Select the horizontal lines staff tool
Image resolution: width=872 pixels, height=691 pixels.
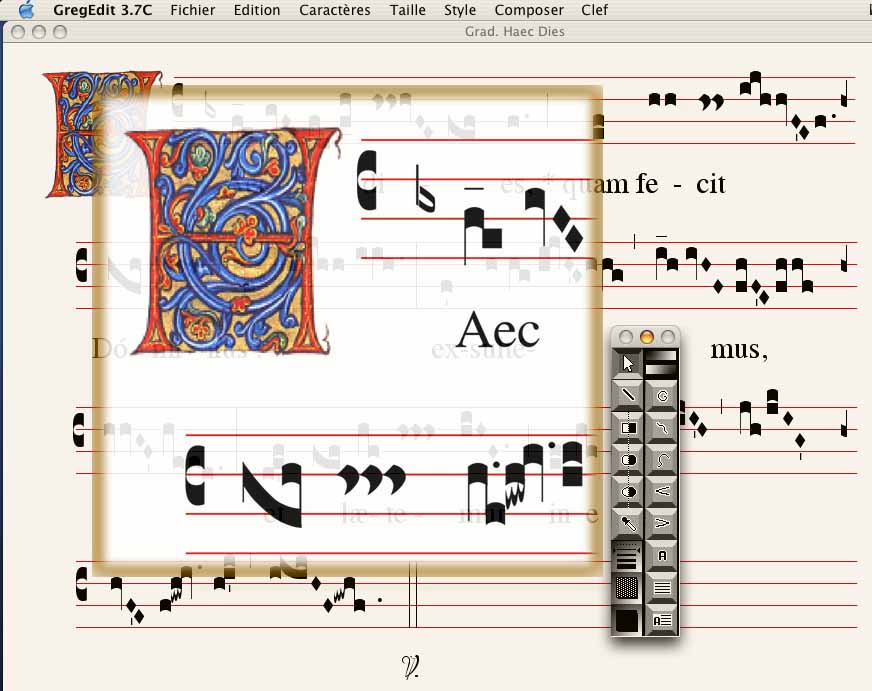pos(662,588)
